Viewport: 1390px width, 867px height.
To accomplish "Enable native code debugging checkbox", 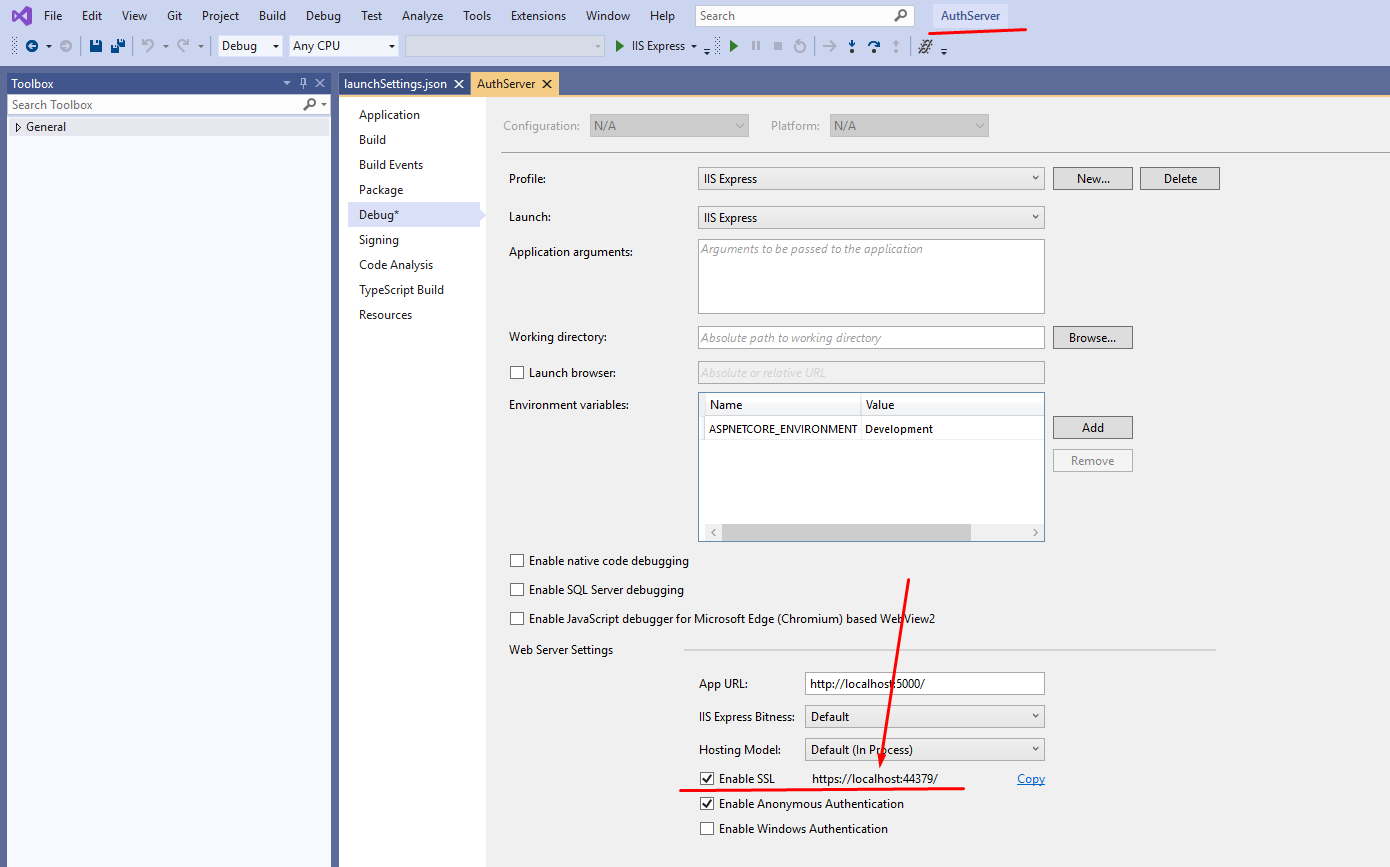I will tap(517, 561).
